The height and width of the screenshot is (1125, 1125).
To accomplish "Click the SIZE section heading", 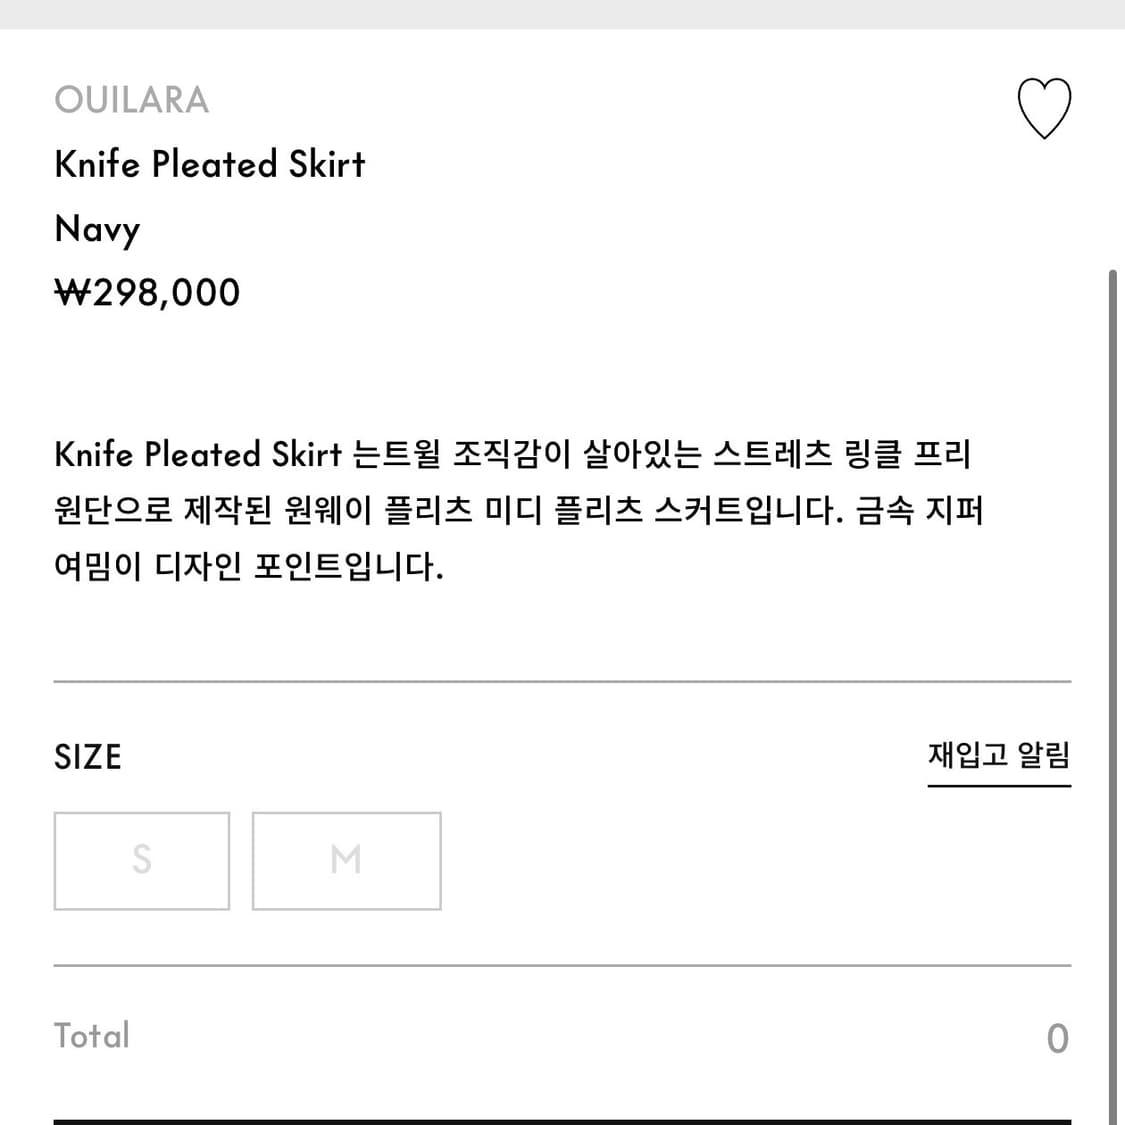I will (88, 757).
